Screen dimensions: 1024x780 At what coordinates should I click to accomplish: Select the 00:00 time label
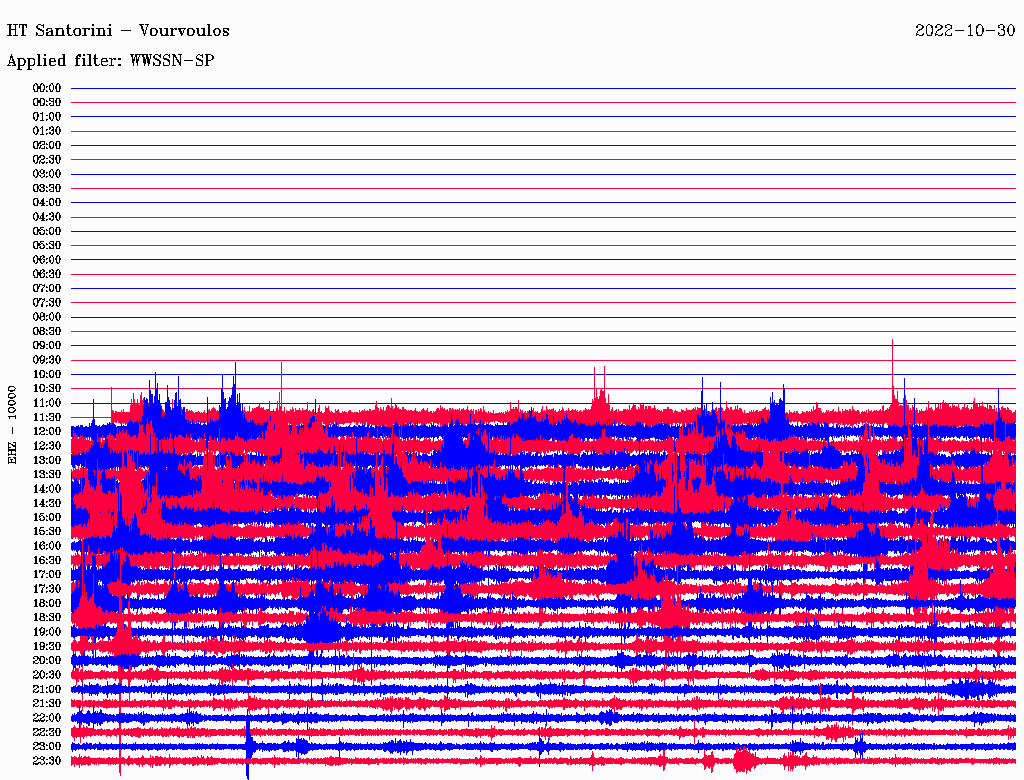coord(47,88)
